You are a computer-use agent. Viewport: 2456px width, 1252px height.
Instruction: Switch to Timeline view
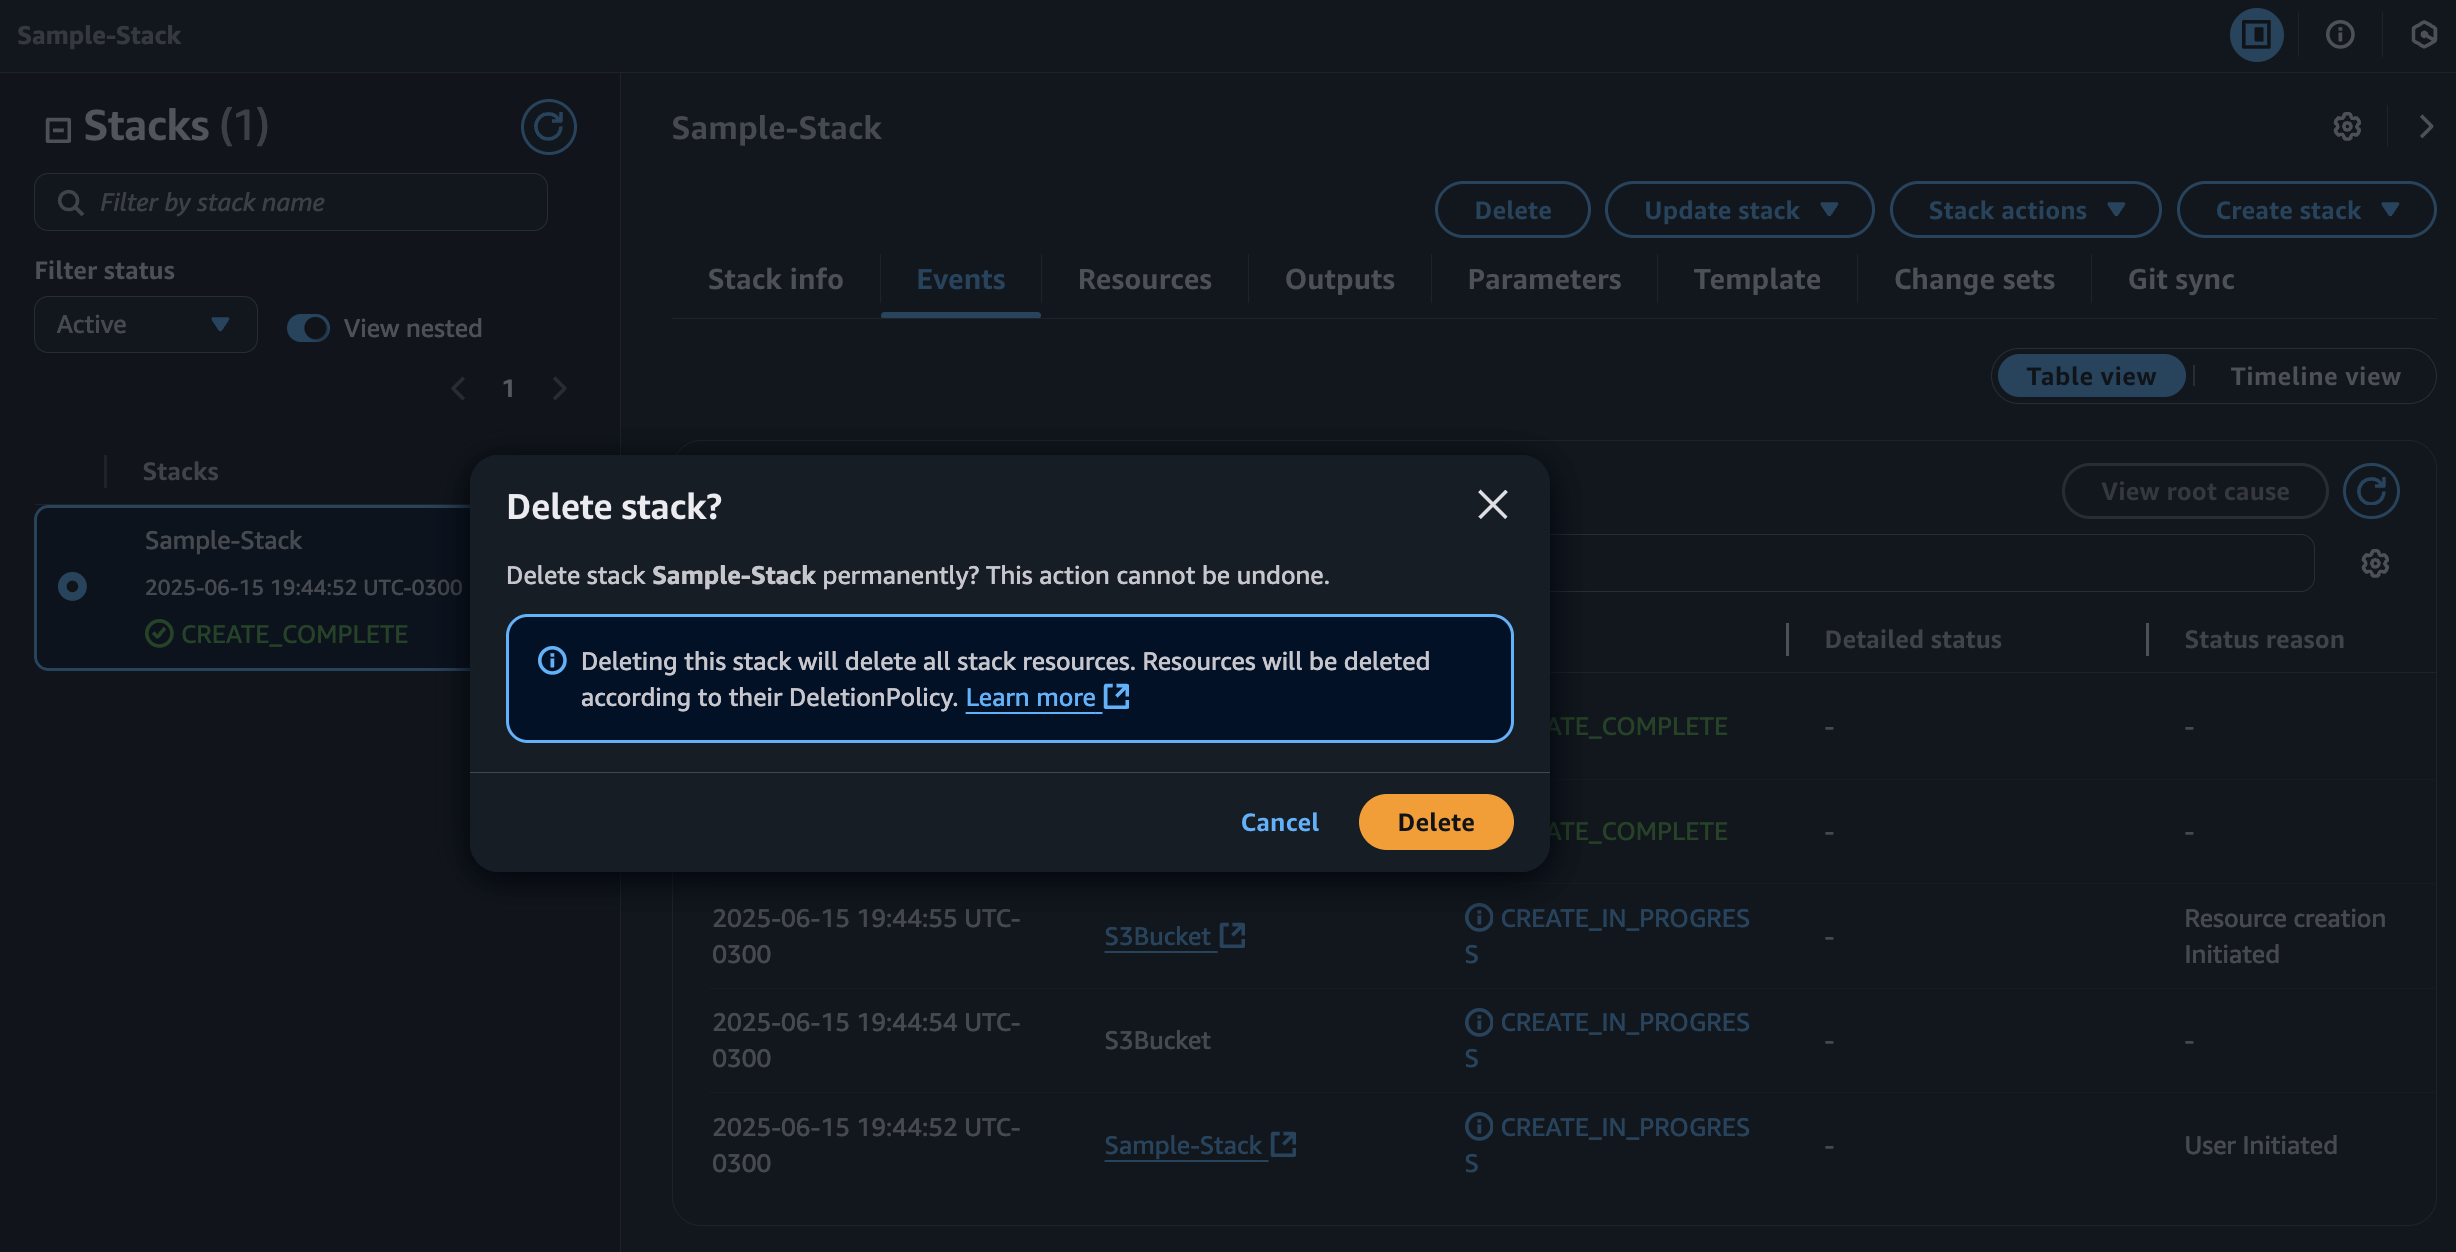2314,376
